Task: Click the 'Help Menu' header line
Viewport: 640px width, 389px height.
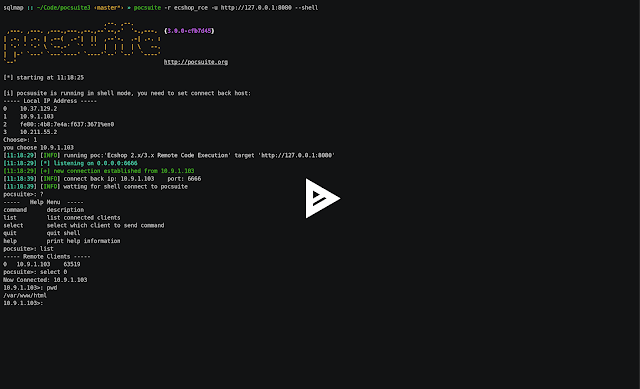Action: (43, 202)
